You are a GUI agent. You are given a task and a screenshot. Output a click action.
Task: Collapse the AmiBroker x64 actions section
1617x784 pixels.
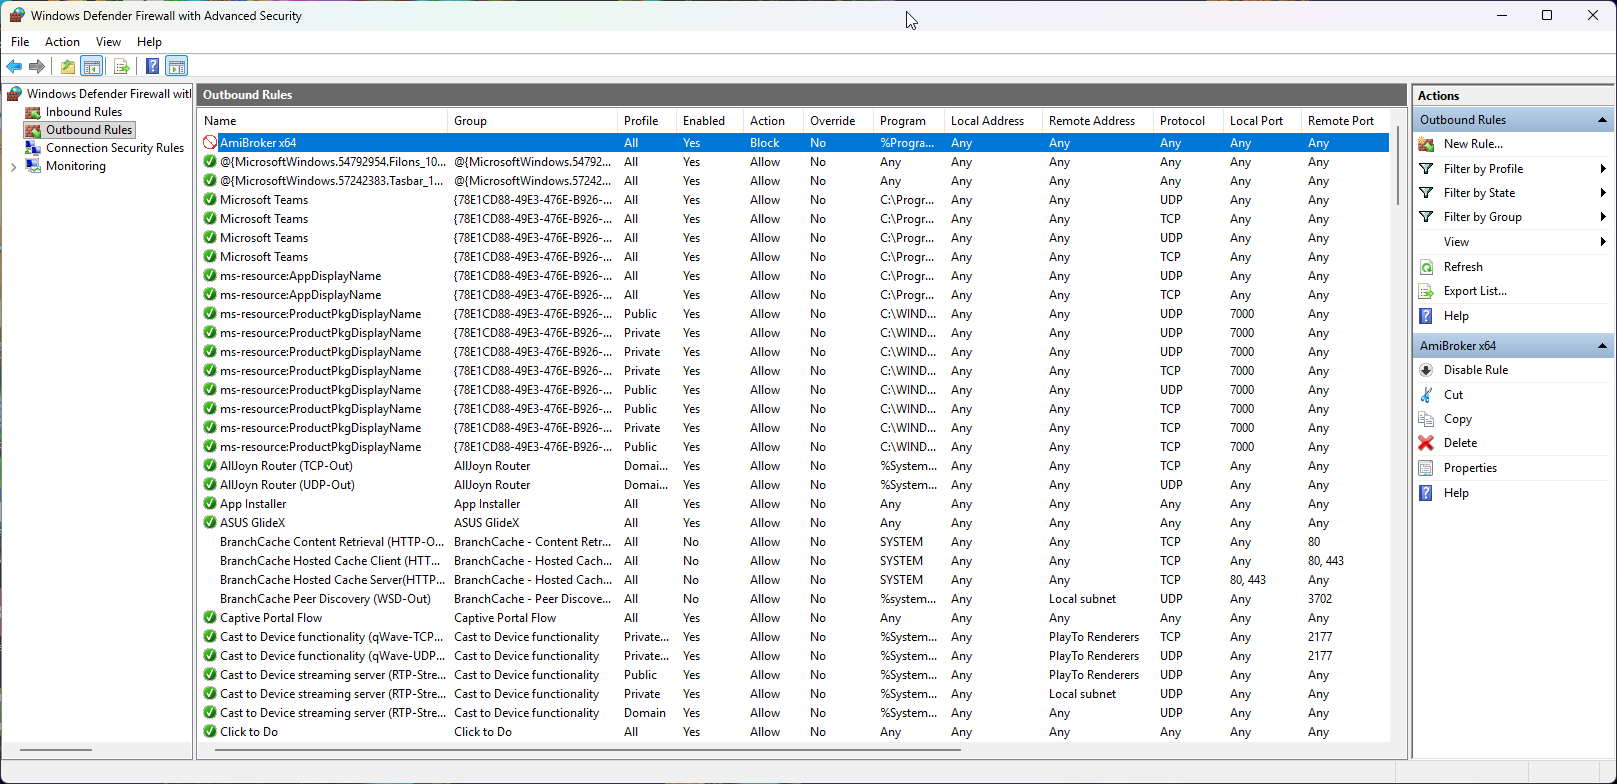pos(1602,346)
